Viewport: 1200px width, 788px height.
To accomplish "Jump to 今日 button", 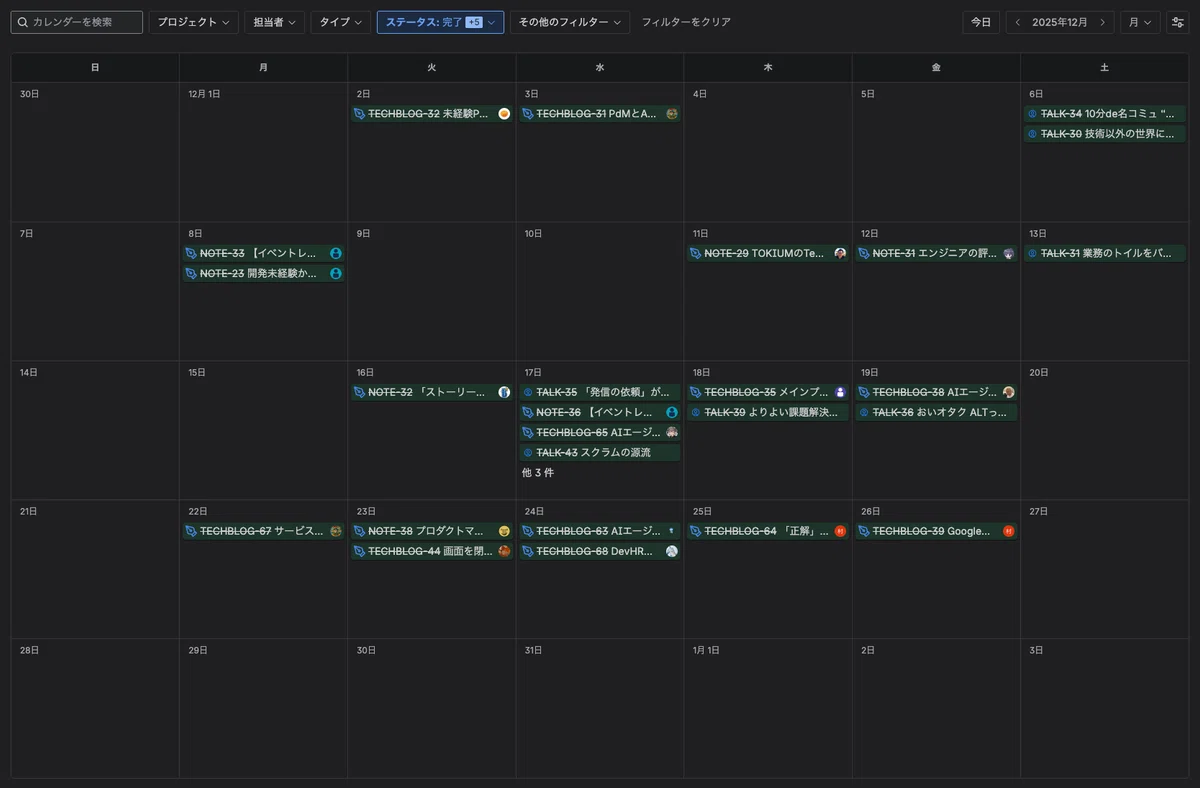I will (981, 22).
